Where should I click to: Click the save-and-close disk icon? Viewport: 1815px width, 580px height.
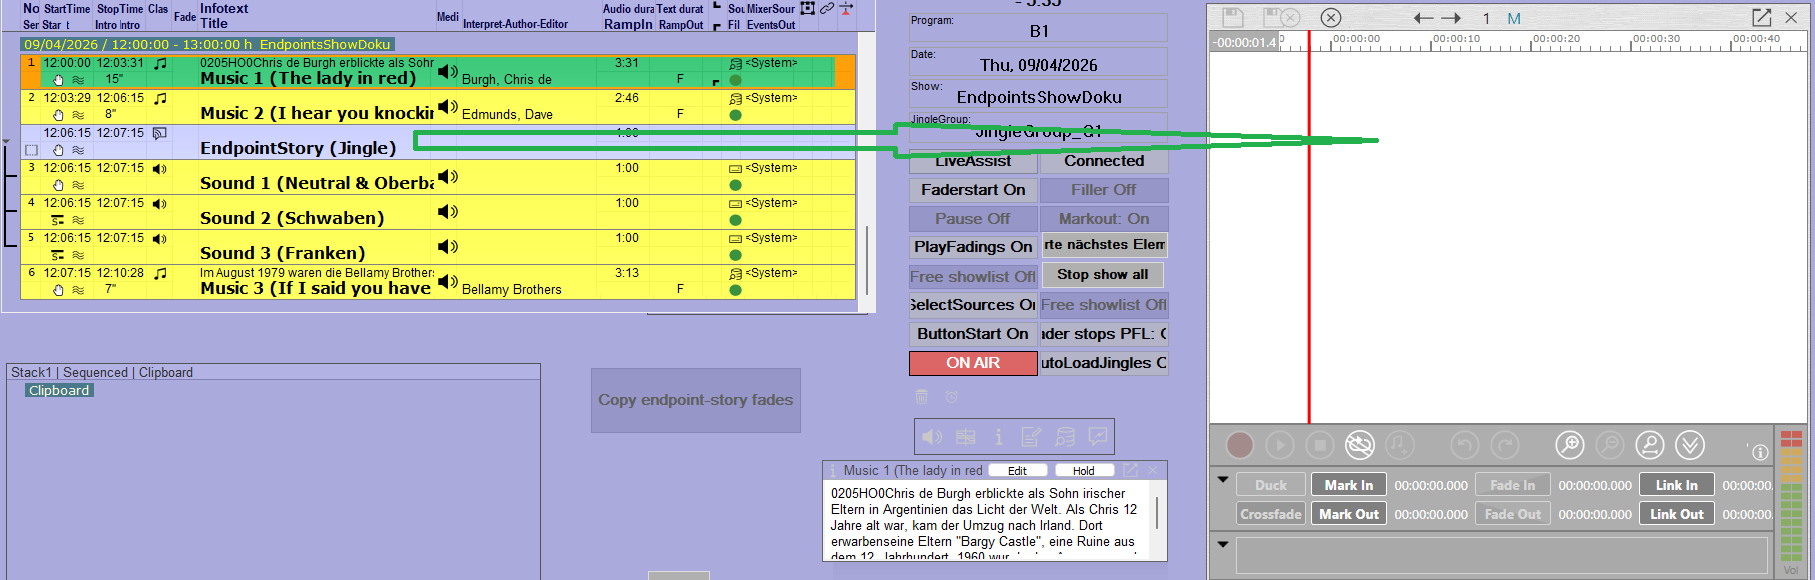point(1280,17)
